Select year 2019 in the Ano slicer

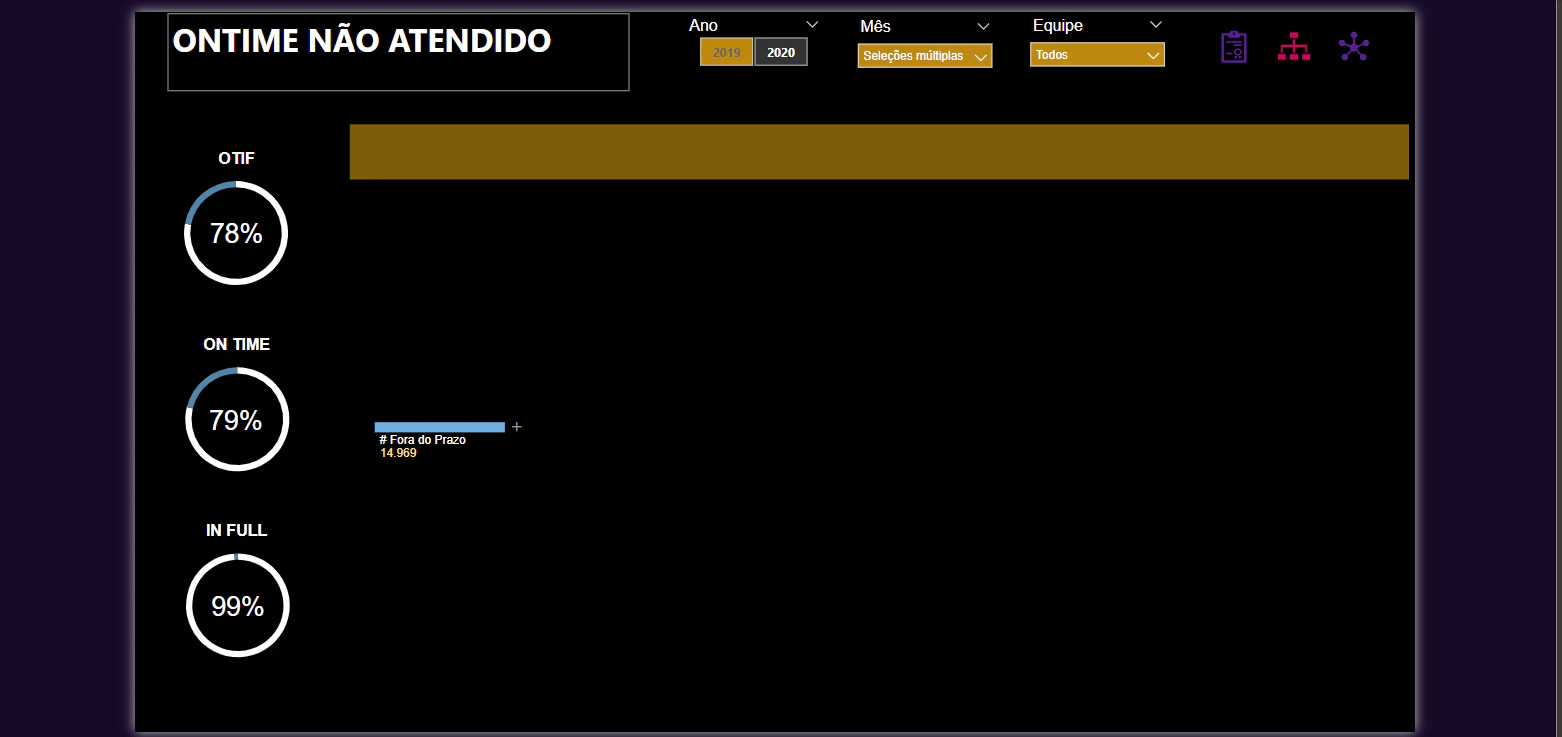click(x=727, y=52)
